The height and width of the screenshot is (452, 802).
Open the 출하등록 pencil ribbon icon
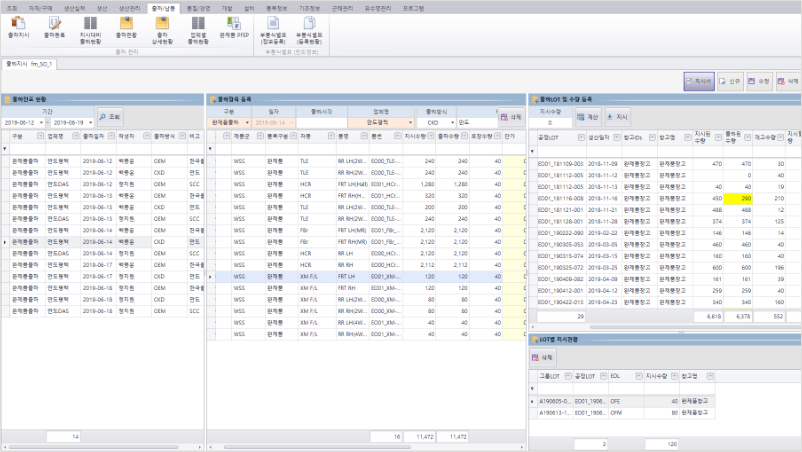[54, 28]
